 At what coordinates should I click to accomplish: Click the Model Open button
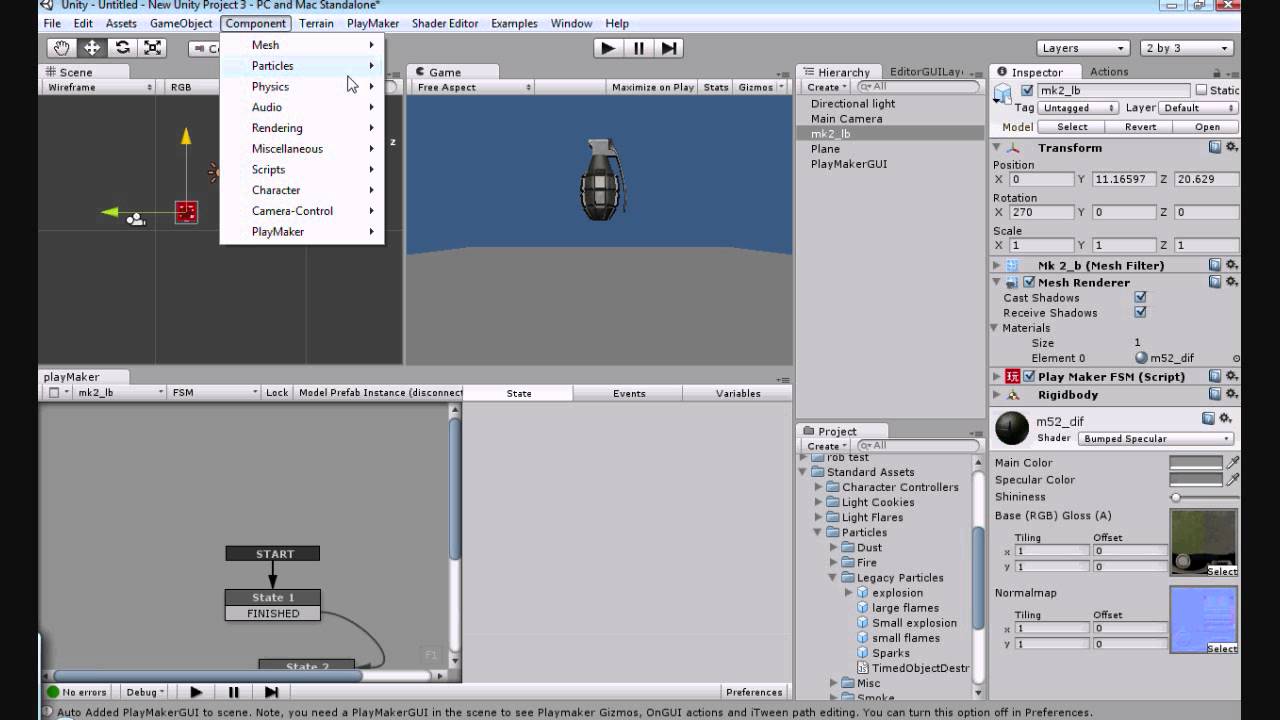[x=1207, y=127]
